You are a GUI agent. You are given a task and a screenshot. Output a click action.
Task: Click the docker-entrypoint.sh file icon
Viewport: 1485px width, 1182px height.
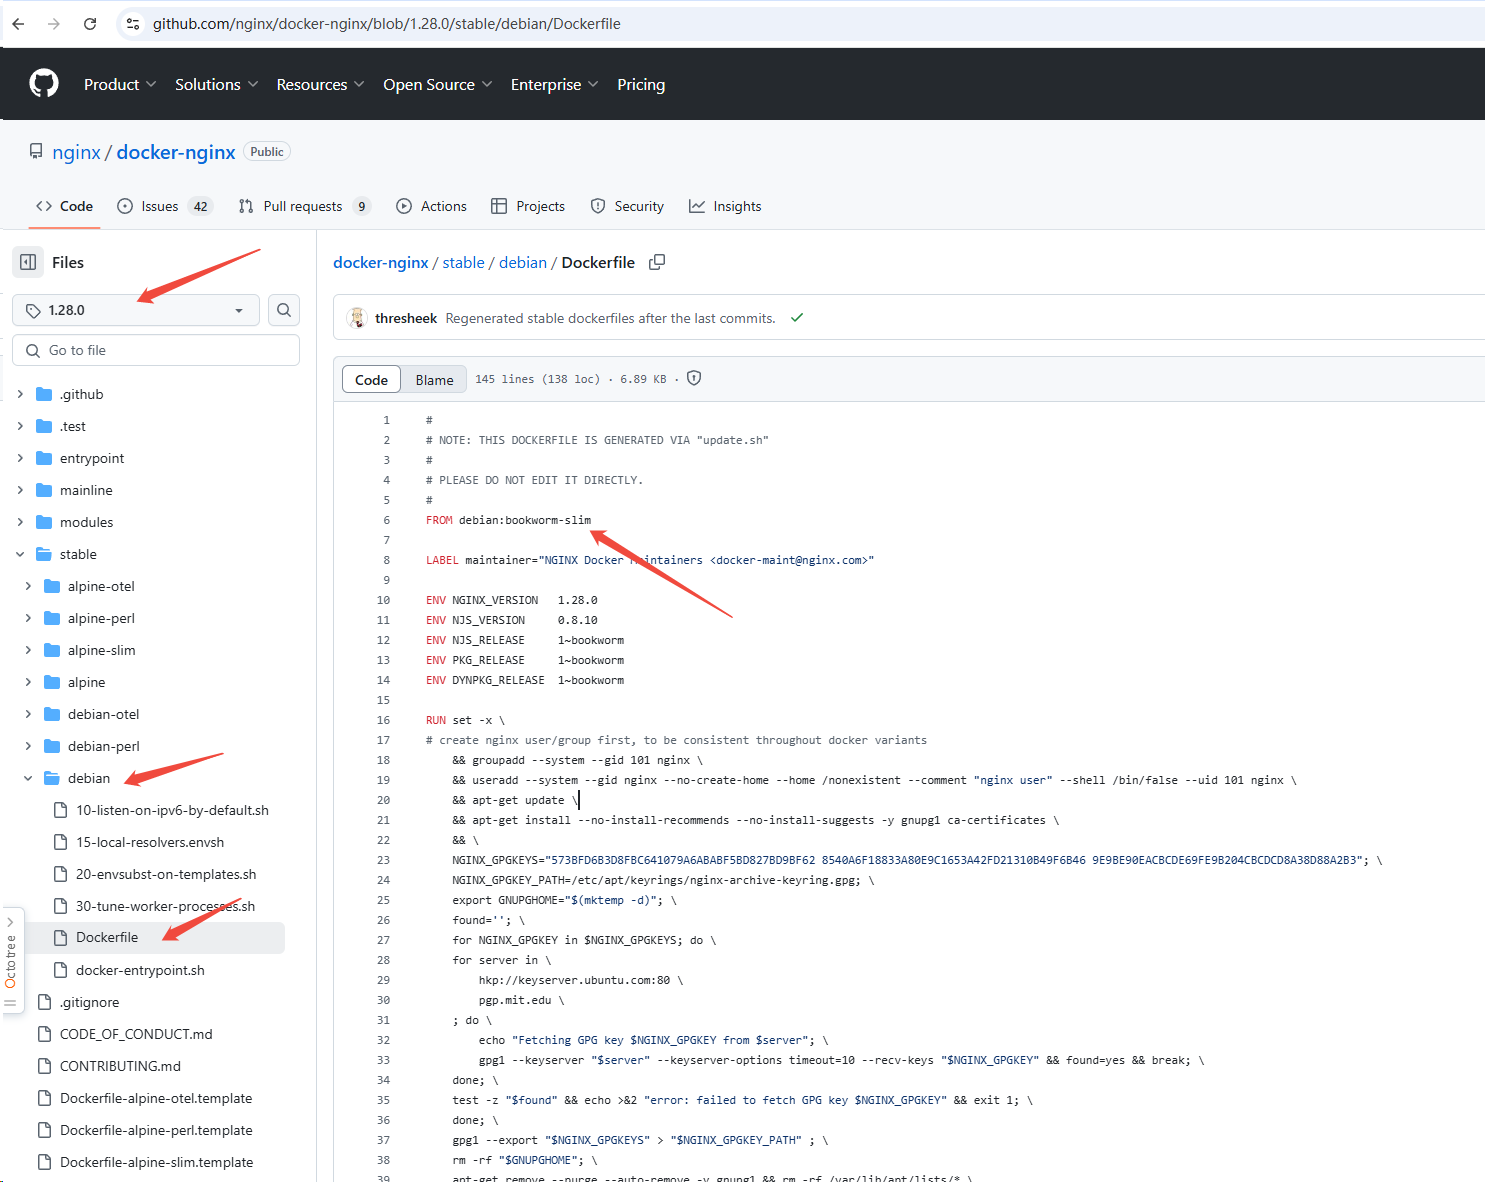(60, 970)
